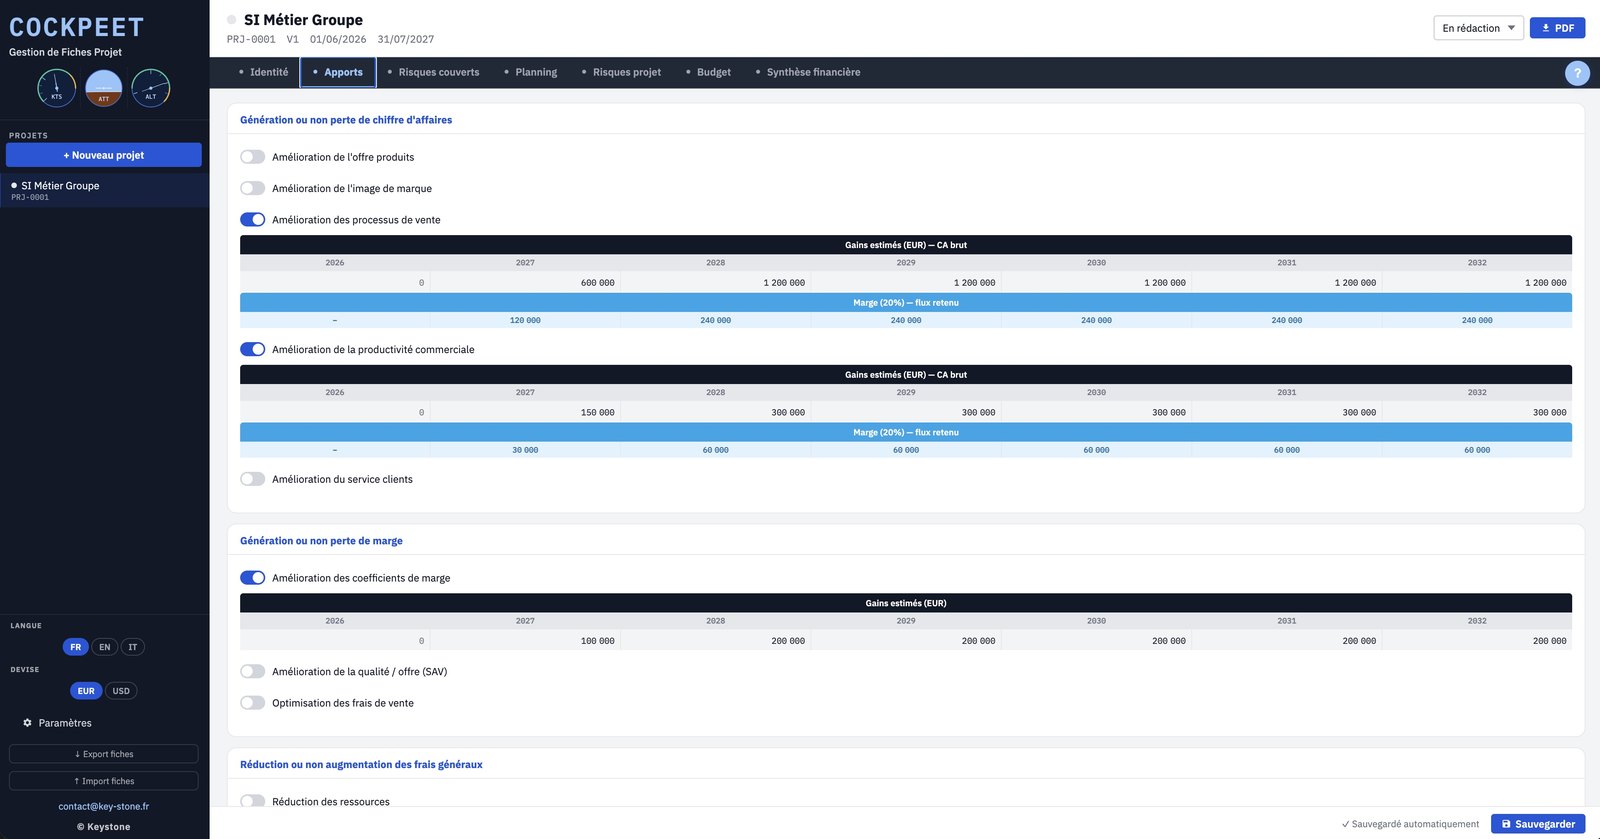This screenshot has height=839, width=1600.
Task: Switch language to FR
Action: [x=76, y=647]
